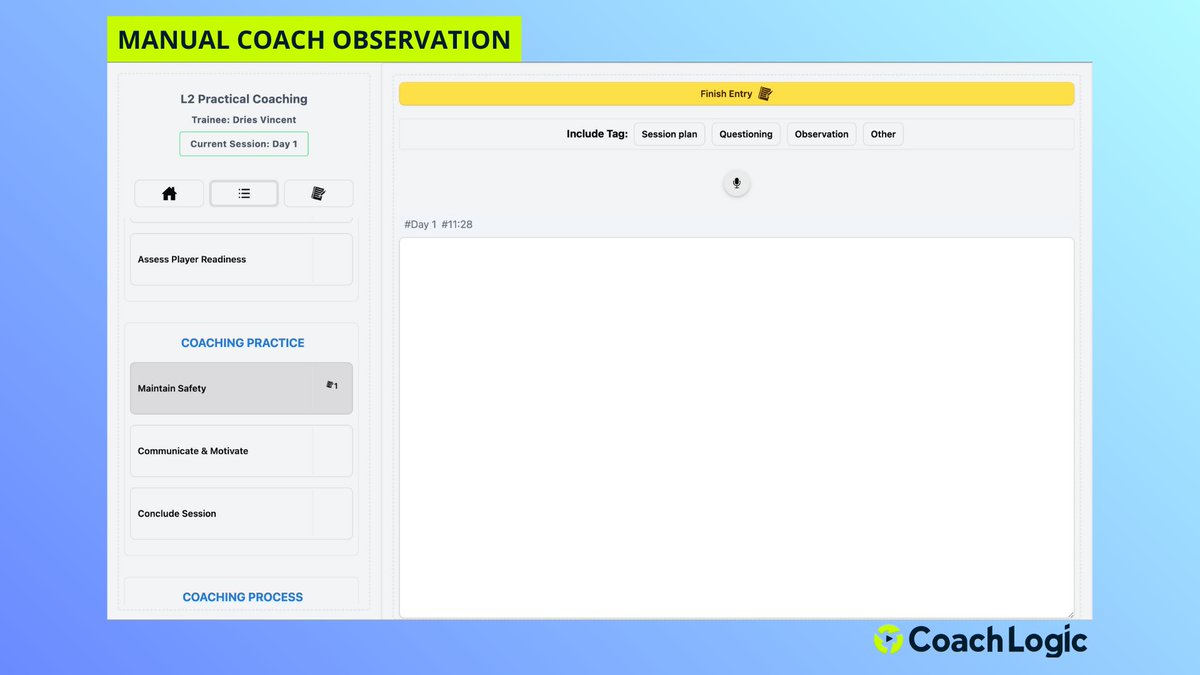Click the COACHING PRACTICE section heading
The image size is (1200, 675).
coord(243,343)
